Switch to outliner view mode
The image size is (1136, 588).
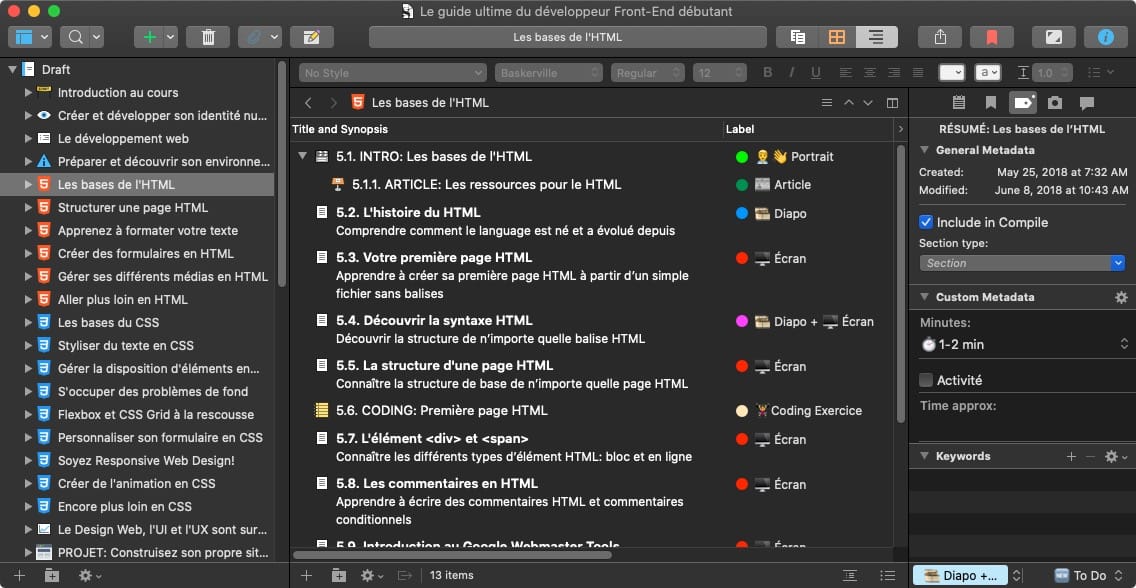point(877,37)
